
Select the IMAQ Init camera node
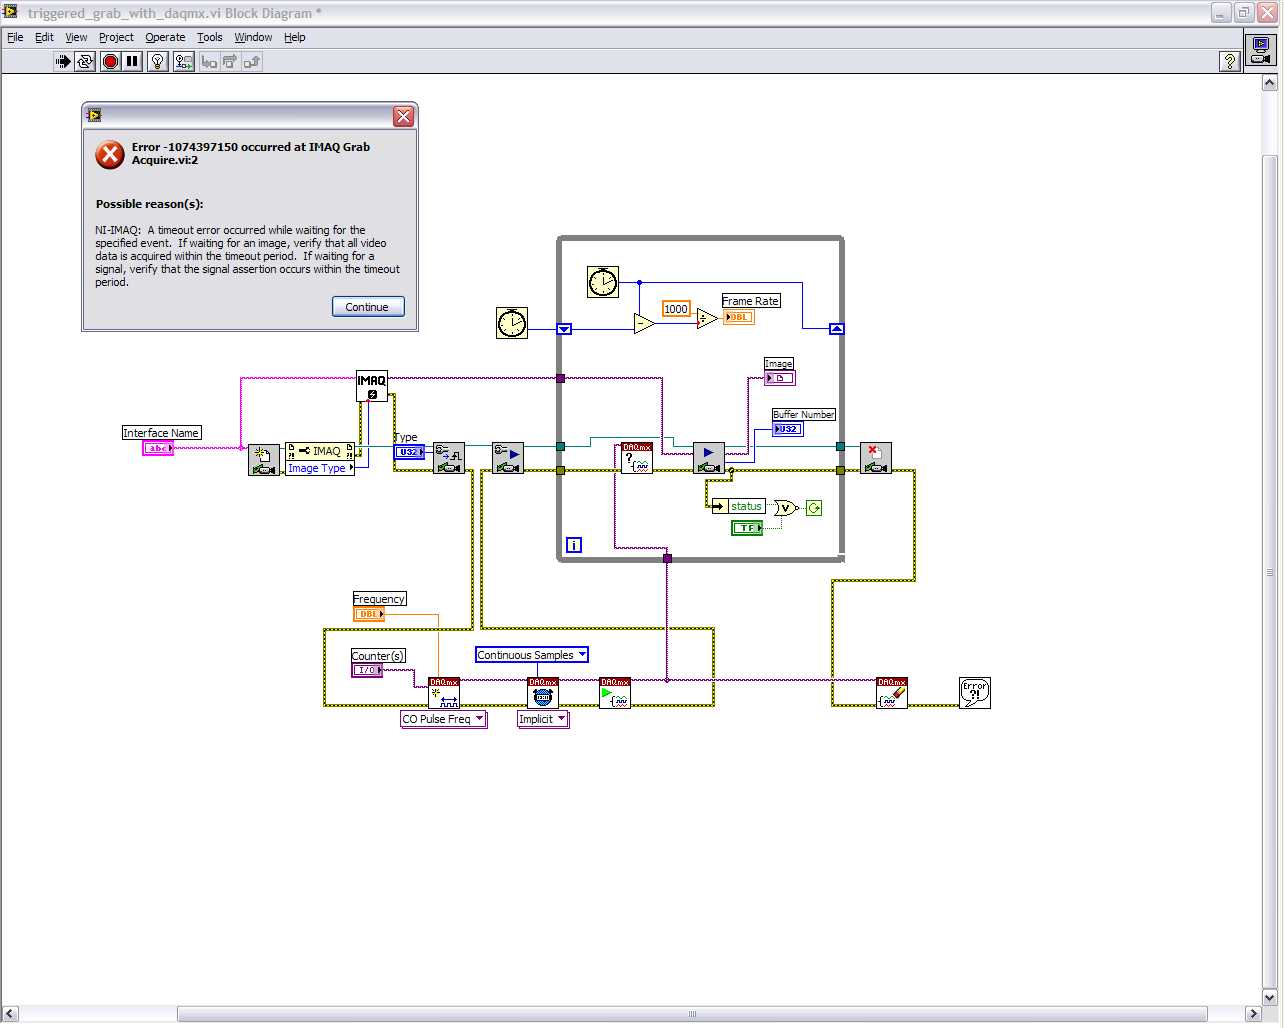coord(264,460)
